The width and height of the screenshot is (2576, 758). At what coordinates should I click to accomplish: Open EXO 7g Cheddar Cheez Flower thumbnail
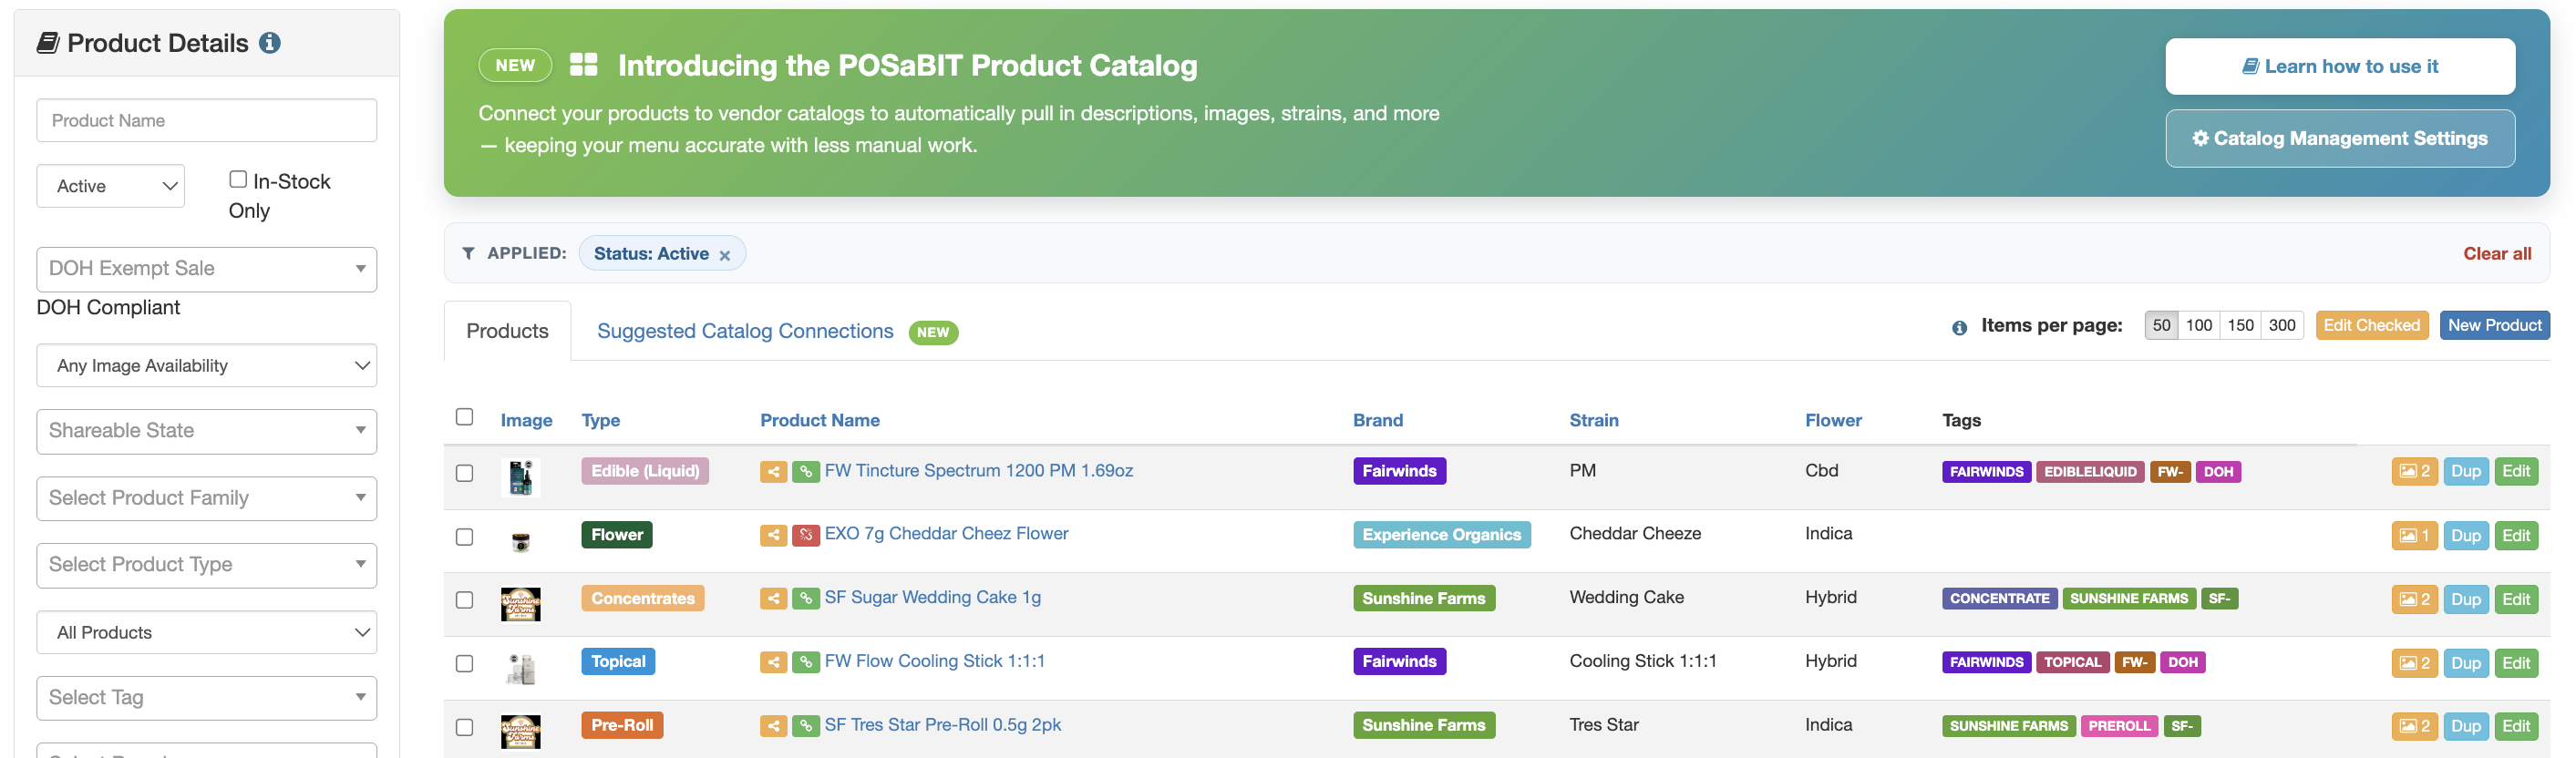tap(520, 541)
